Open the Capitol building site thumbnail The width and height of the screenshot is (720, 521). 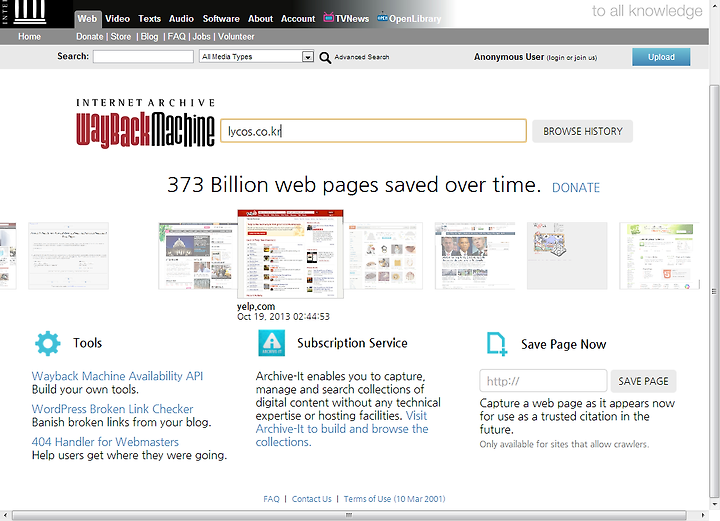197,256
